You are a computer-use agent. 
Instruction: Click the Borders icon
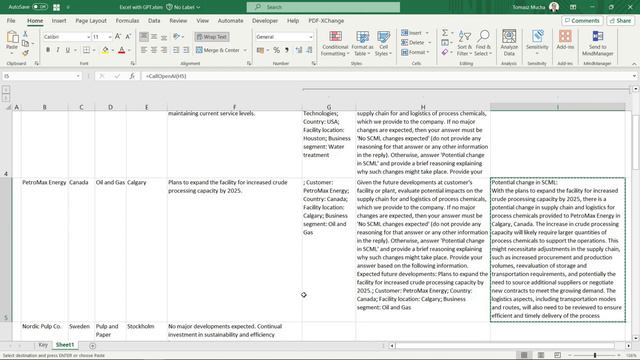86,50
